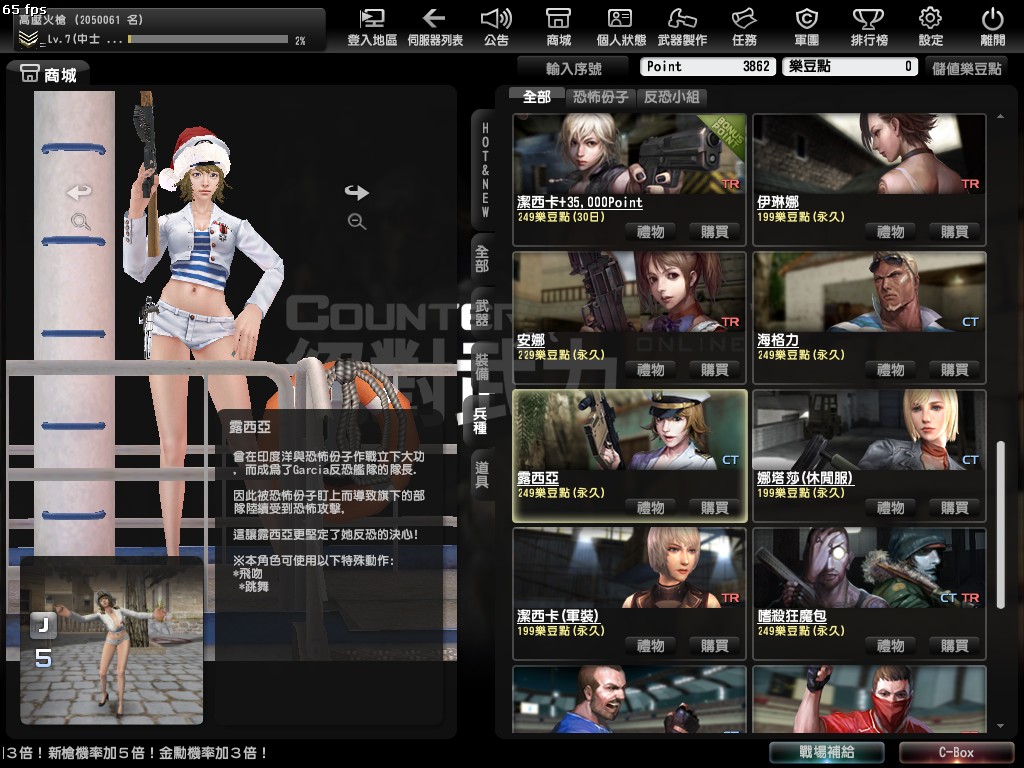Select the 恐怖份子 terrorist filter tab
Viewport: 1024px width, 768px height.
[x=601, y=97]
